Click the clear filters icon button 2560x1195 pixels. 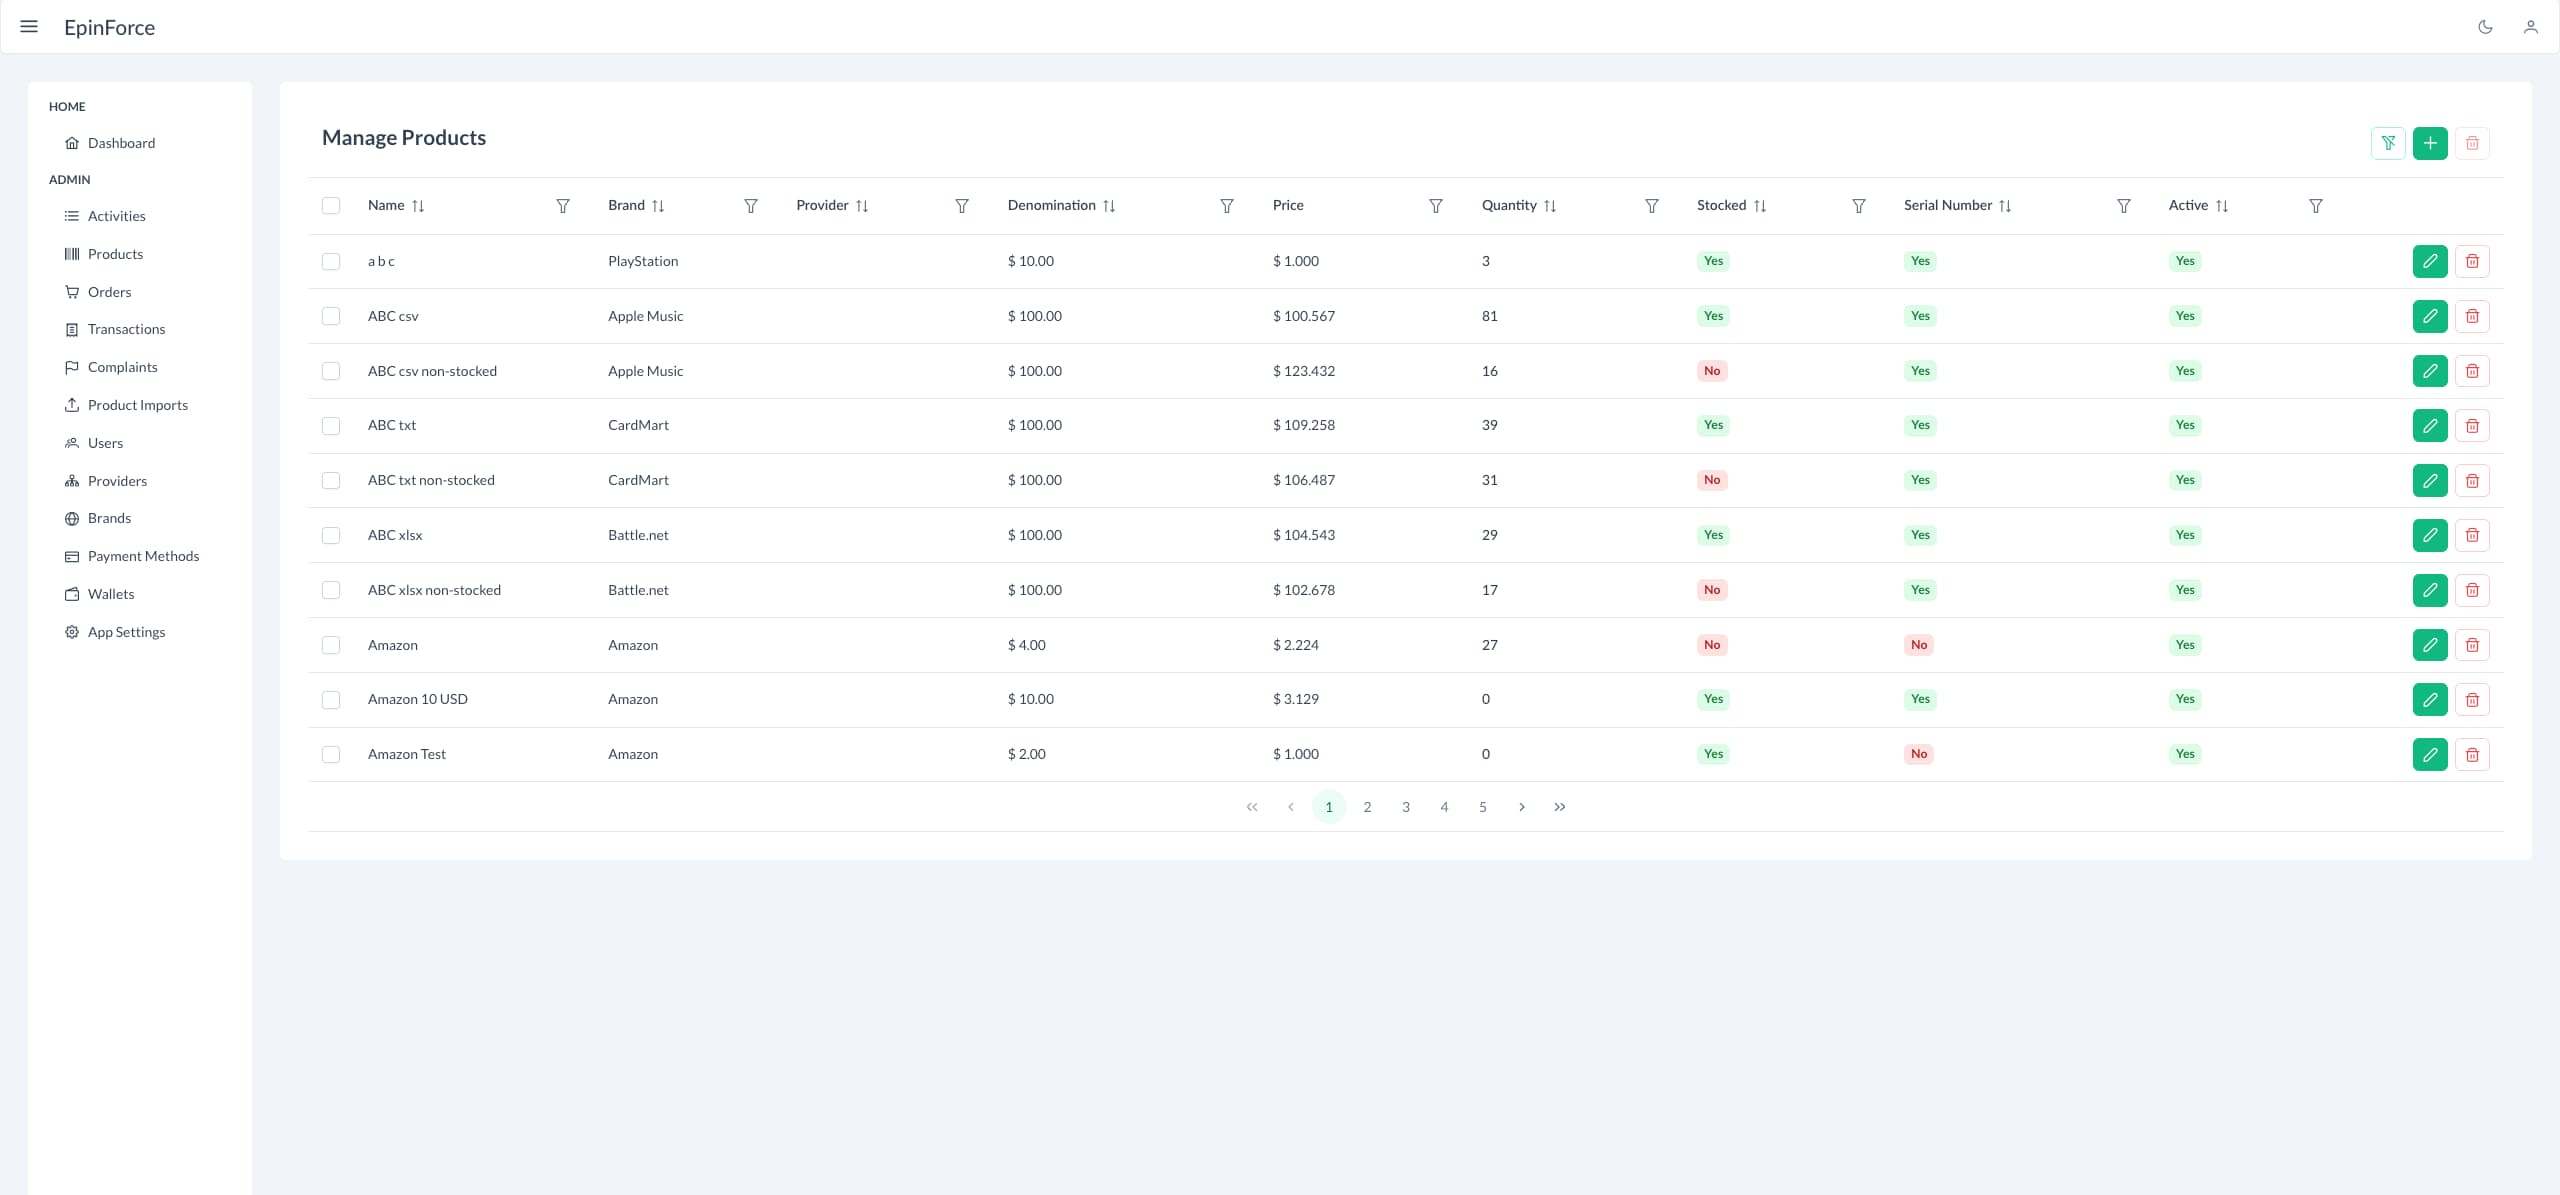tap(2387, 143)
